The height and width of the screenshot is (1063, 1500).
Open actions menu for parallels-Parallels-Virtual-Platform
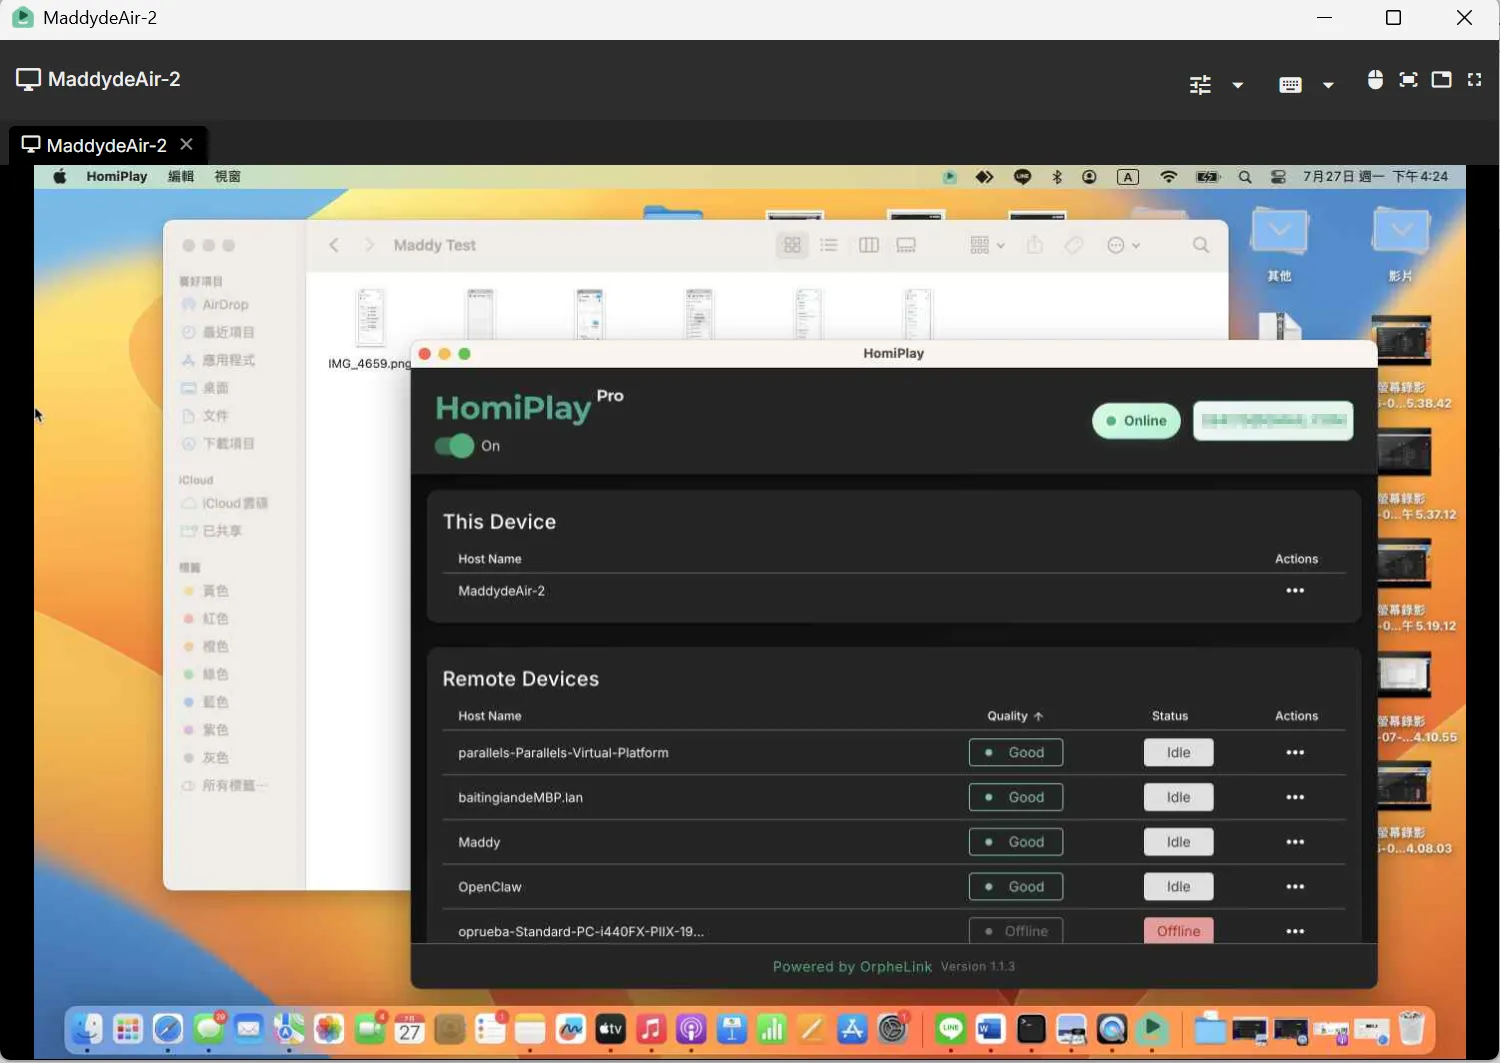[x=1295, y=753]
